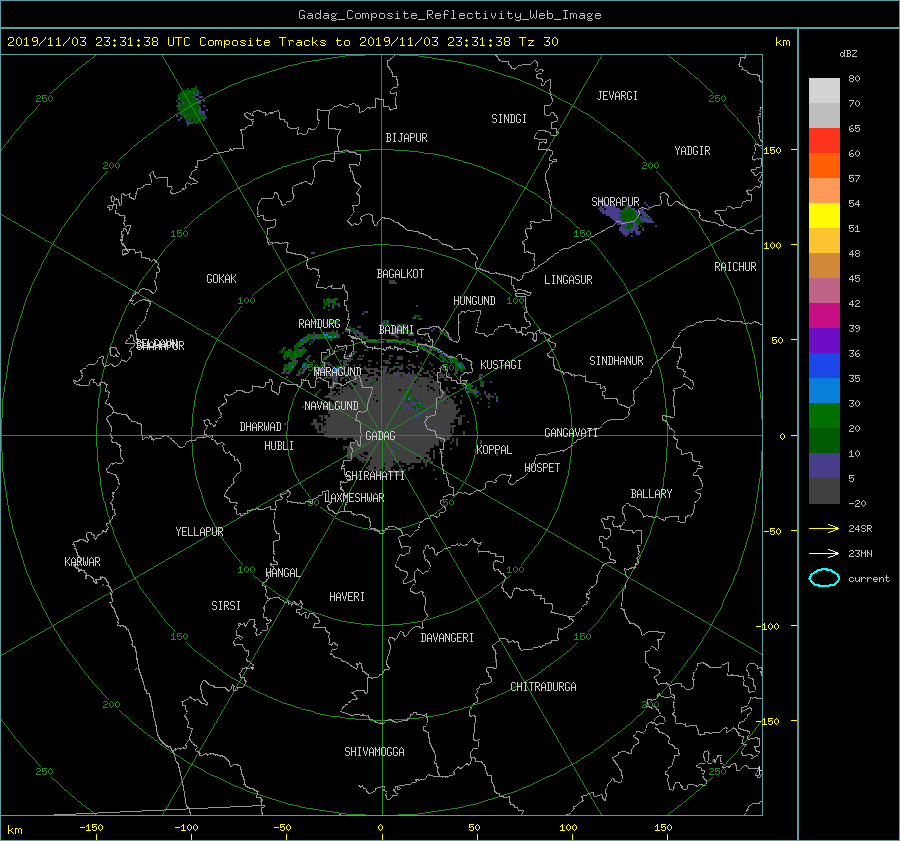Click the YELLAPUR city label
Viewport: 900px width, 841px height.
pos(199,532)
